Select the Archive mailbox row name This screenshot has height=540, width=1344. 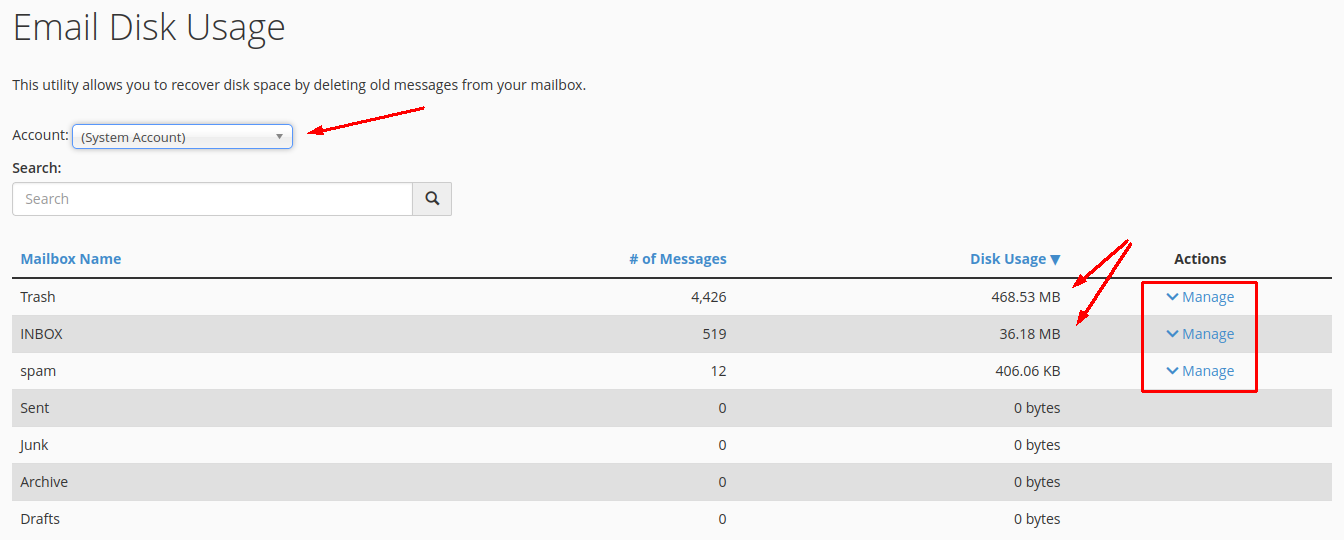point(44,482)
